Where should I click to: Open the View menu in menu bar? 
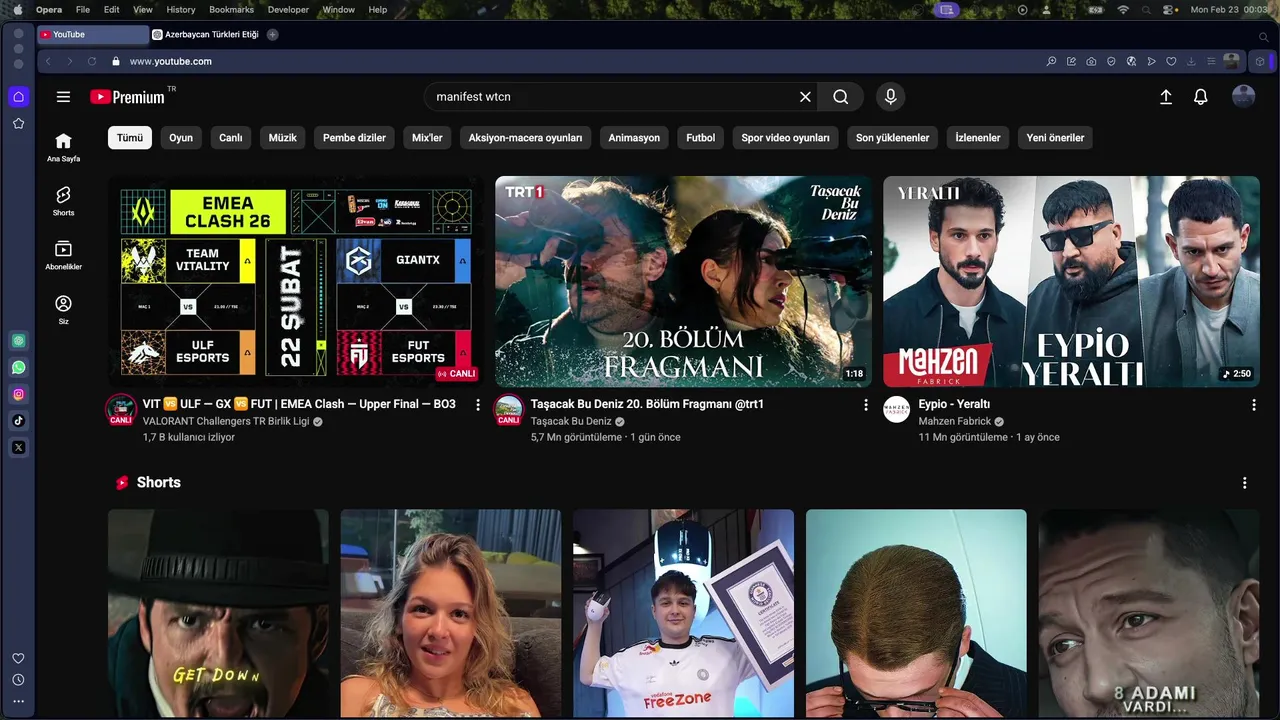[143, 9]
